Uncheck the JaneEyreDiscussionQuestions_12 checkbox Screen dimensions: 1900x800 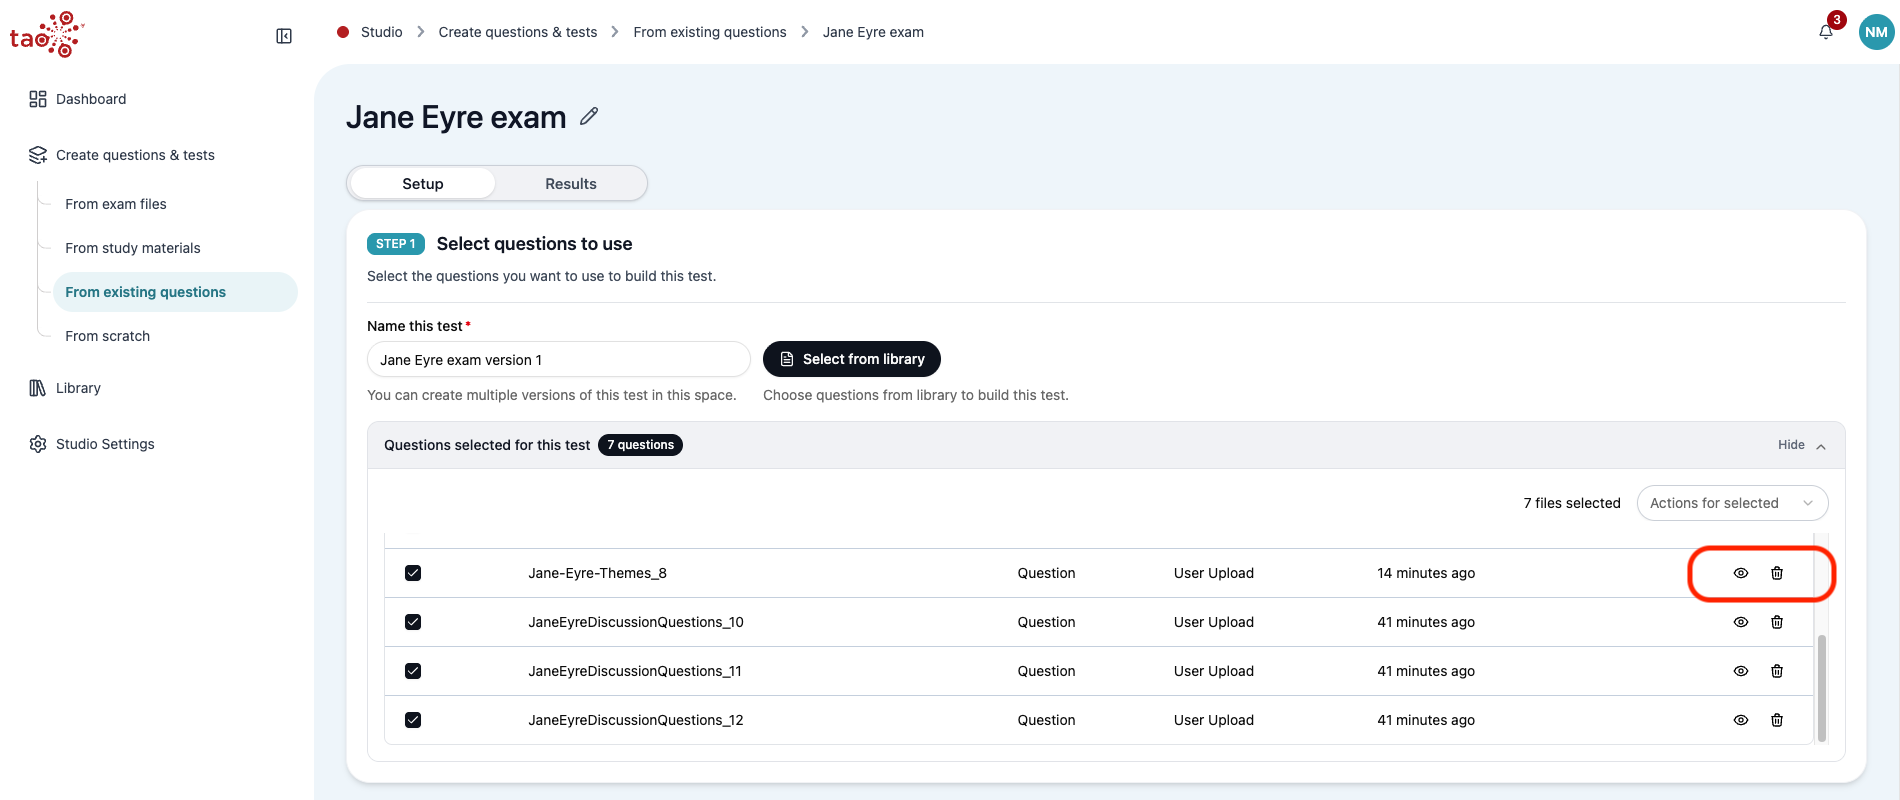click(413, 720)
